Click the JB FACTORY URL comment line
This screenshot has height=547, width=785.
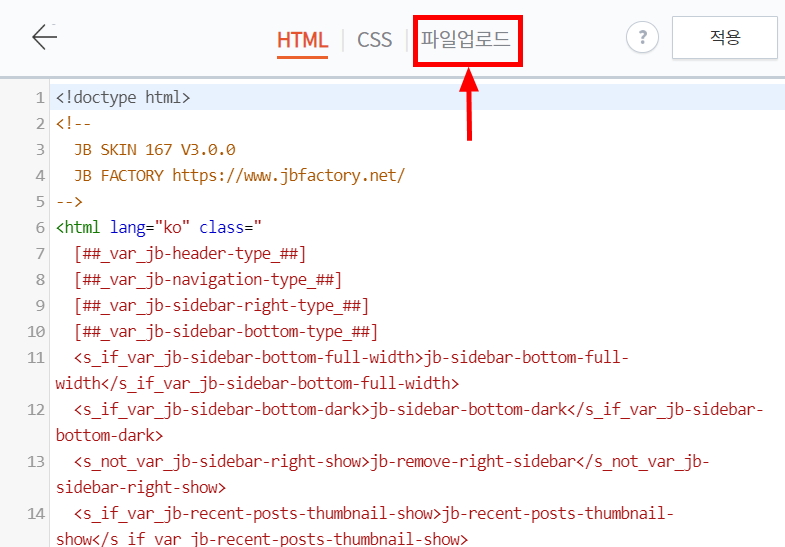coord(239,176)
